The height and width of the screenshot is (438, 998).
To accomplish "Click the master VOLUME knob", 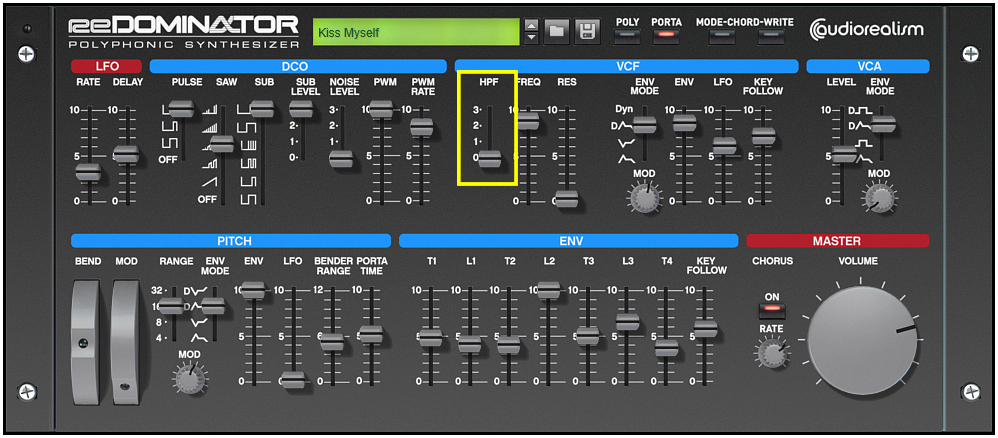I will pos(862,341).
